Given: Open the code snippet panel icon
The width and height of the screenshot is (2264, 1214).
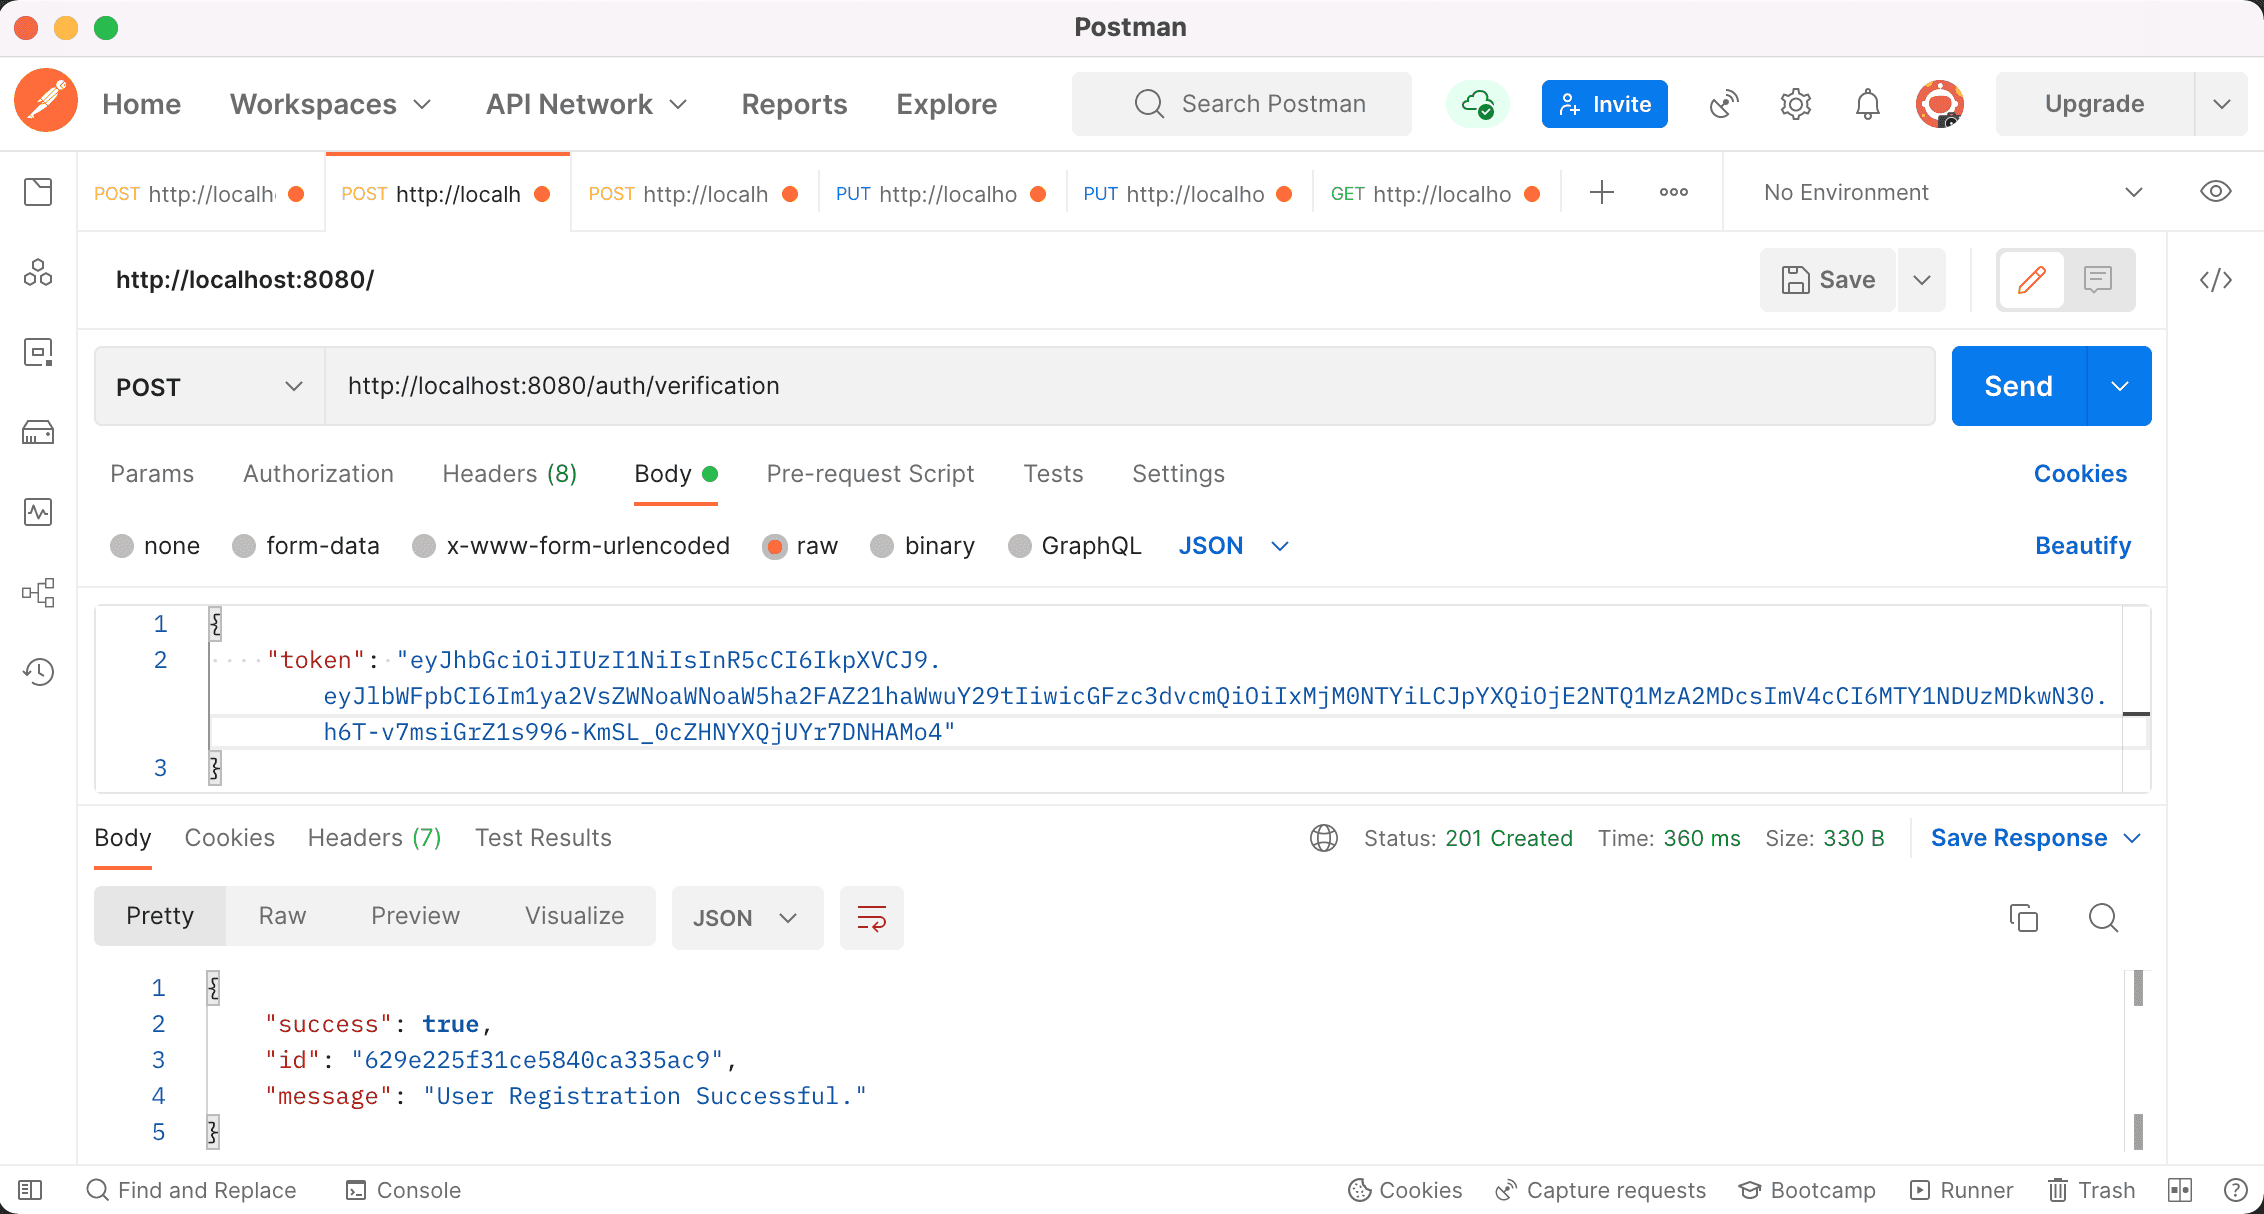Looking at the screenshot, I should click(x=2215, y=280).
